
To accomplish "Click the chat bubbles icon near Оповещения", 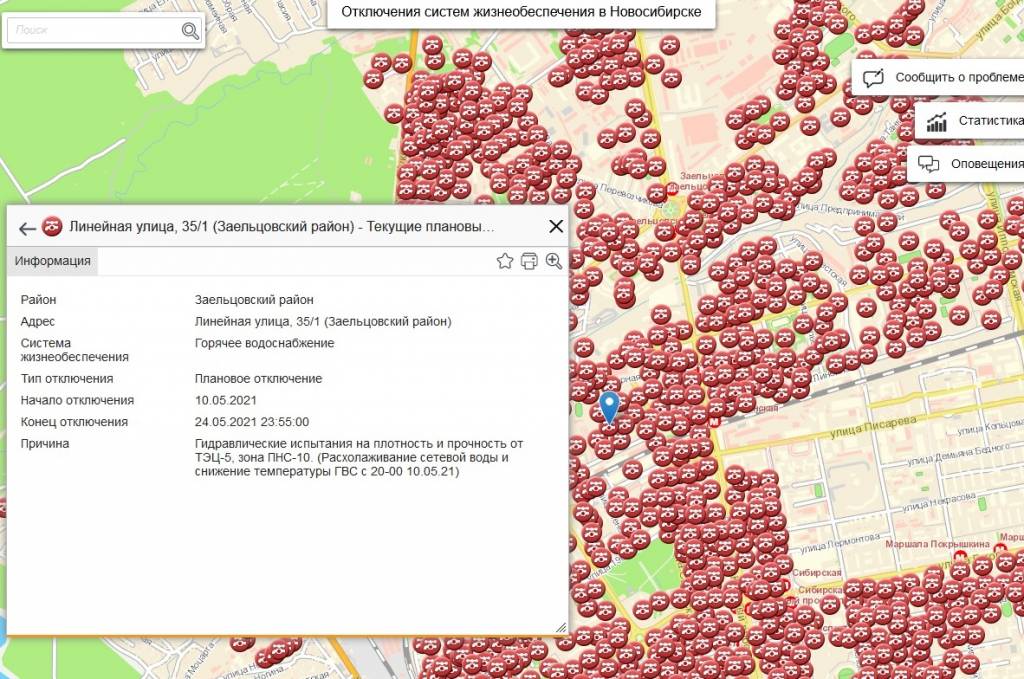I will tap(928, 164).
